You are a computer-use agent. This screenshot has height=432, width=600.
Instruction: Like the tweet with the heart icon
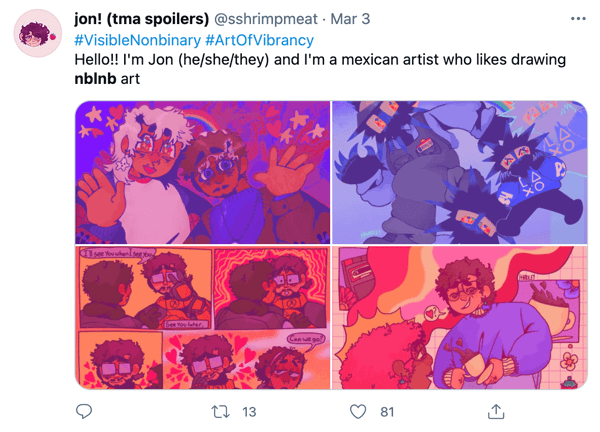click(358, 411)
